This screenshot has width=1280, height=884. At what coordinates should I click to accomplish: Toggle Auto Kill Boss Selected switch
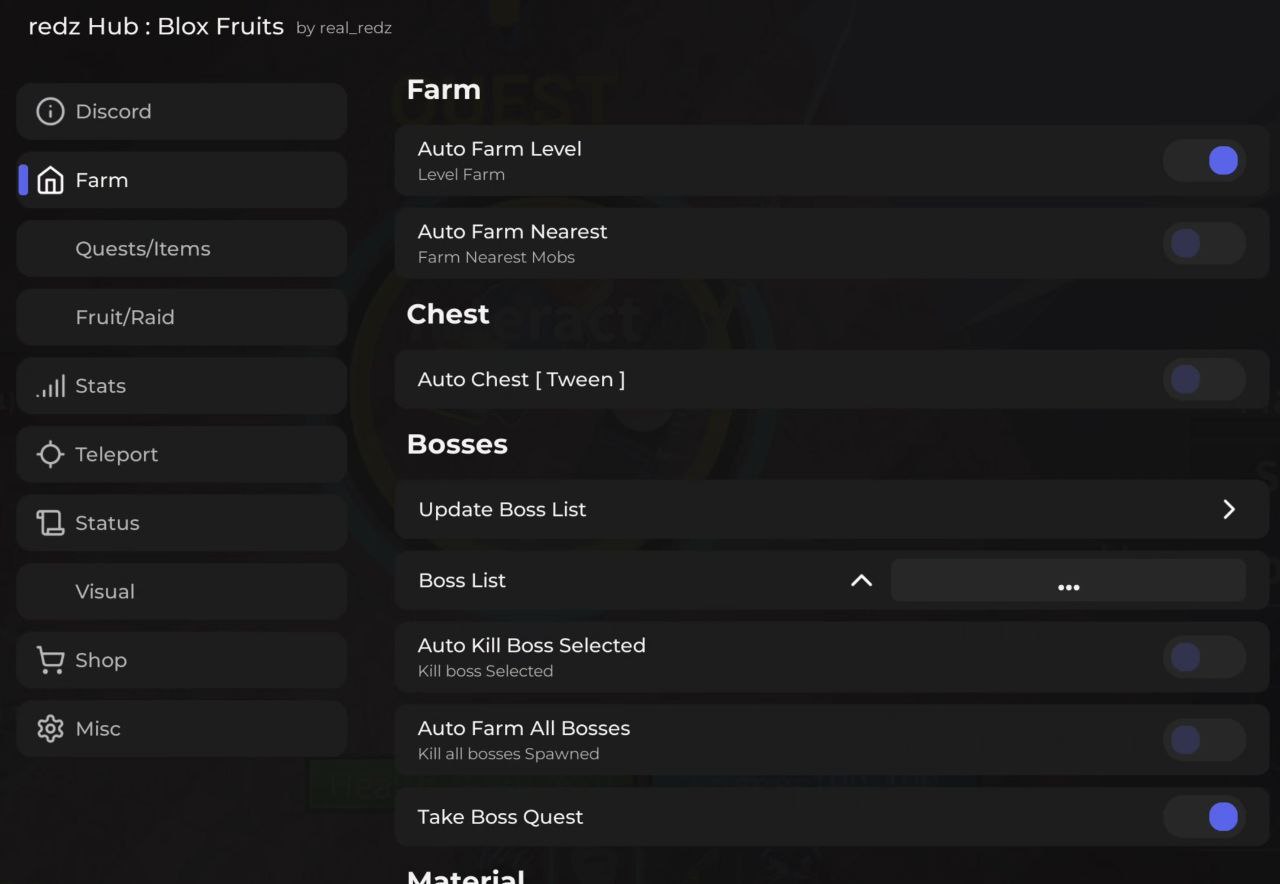pos(1204,657)
